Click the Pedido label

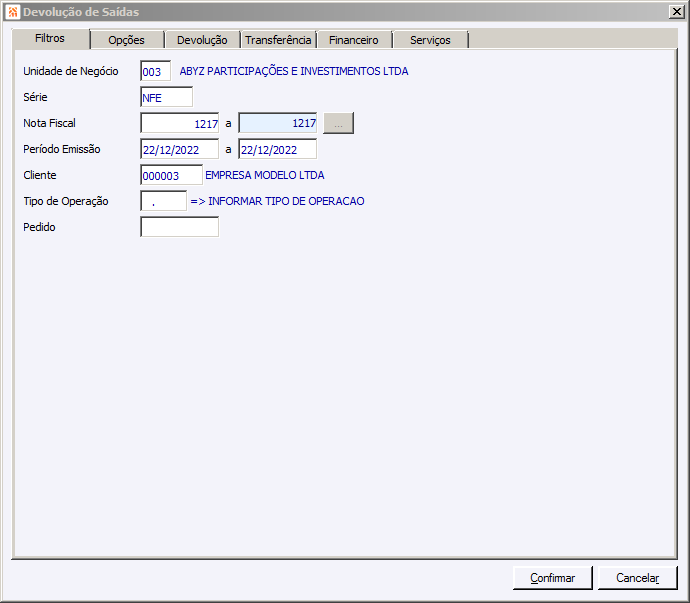(39, 227)
